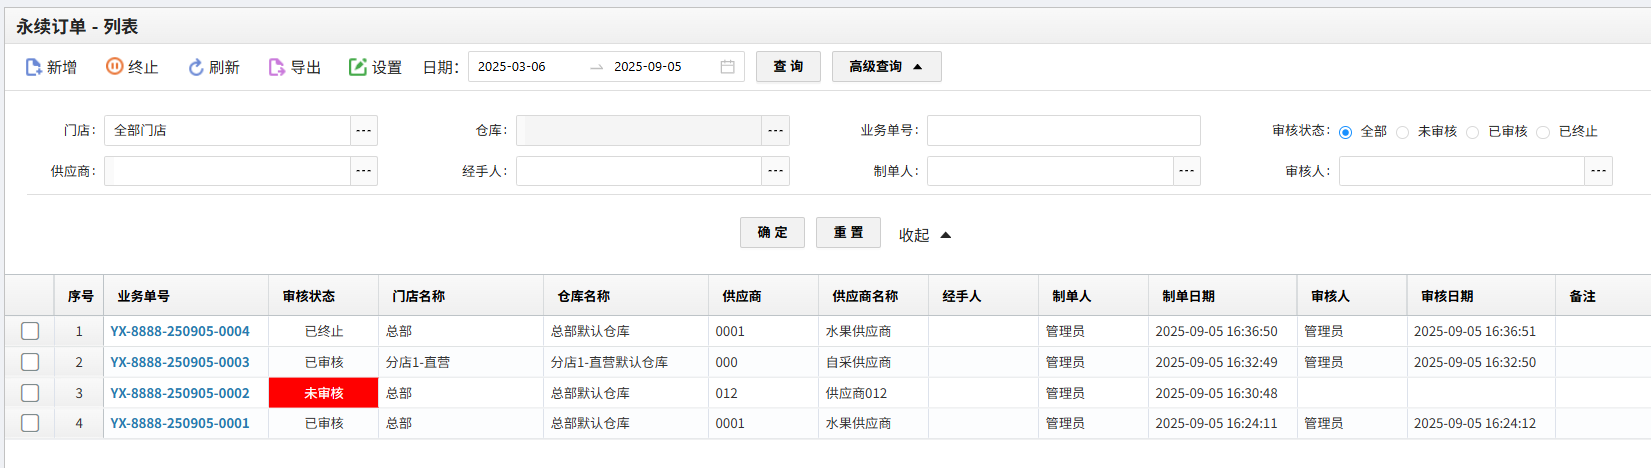Click the 门店名称 column header

pyautogui.click(x=462, y=296)
